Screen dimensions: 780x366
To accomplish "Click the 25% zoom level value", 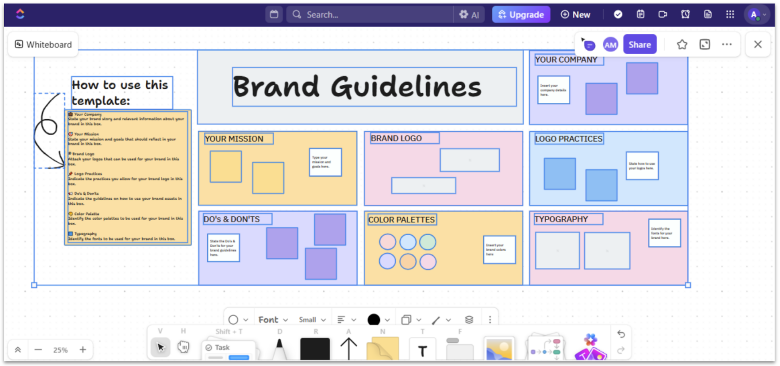I will [x=60, y=350].
